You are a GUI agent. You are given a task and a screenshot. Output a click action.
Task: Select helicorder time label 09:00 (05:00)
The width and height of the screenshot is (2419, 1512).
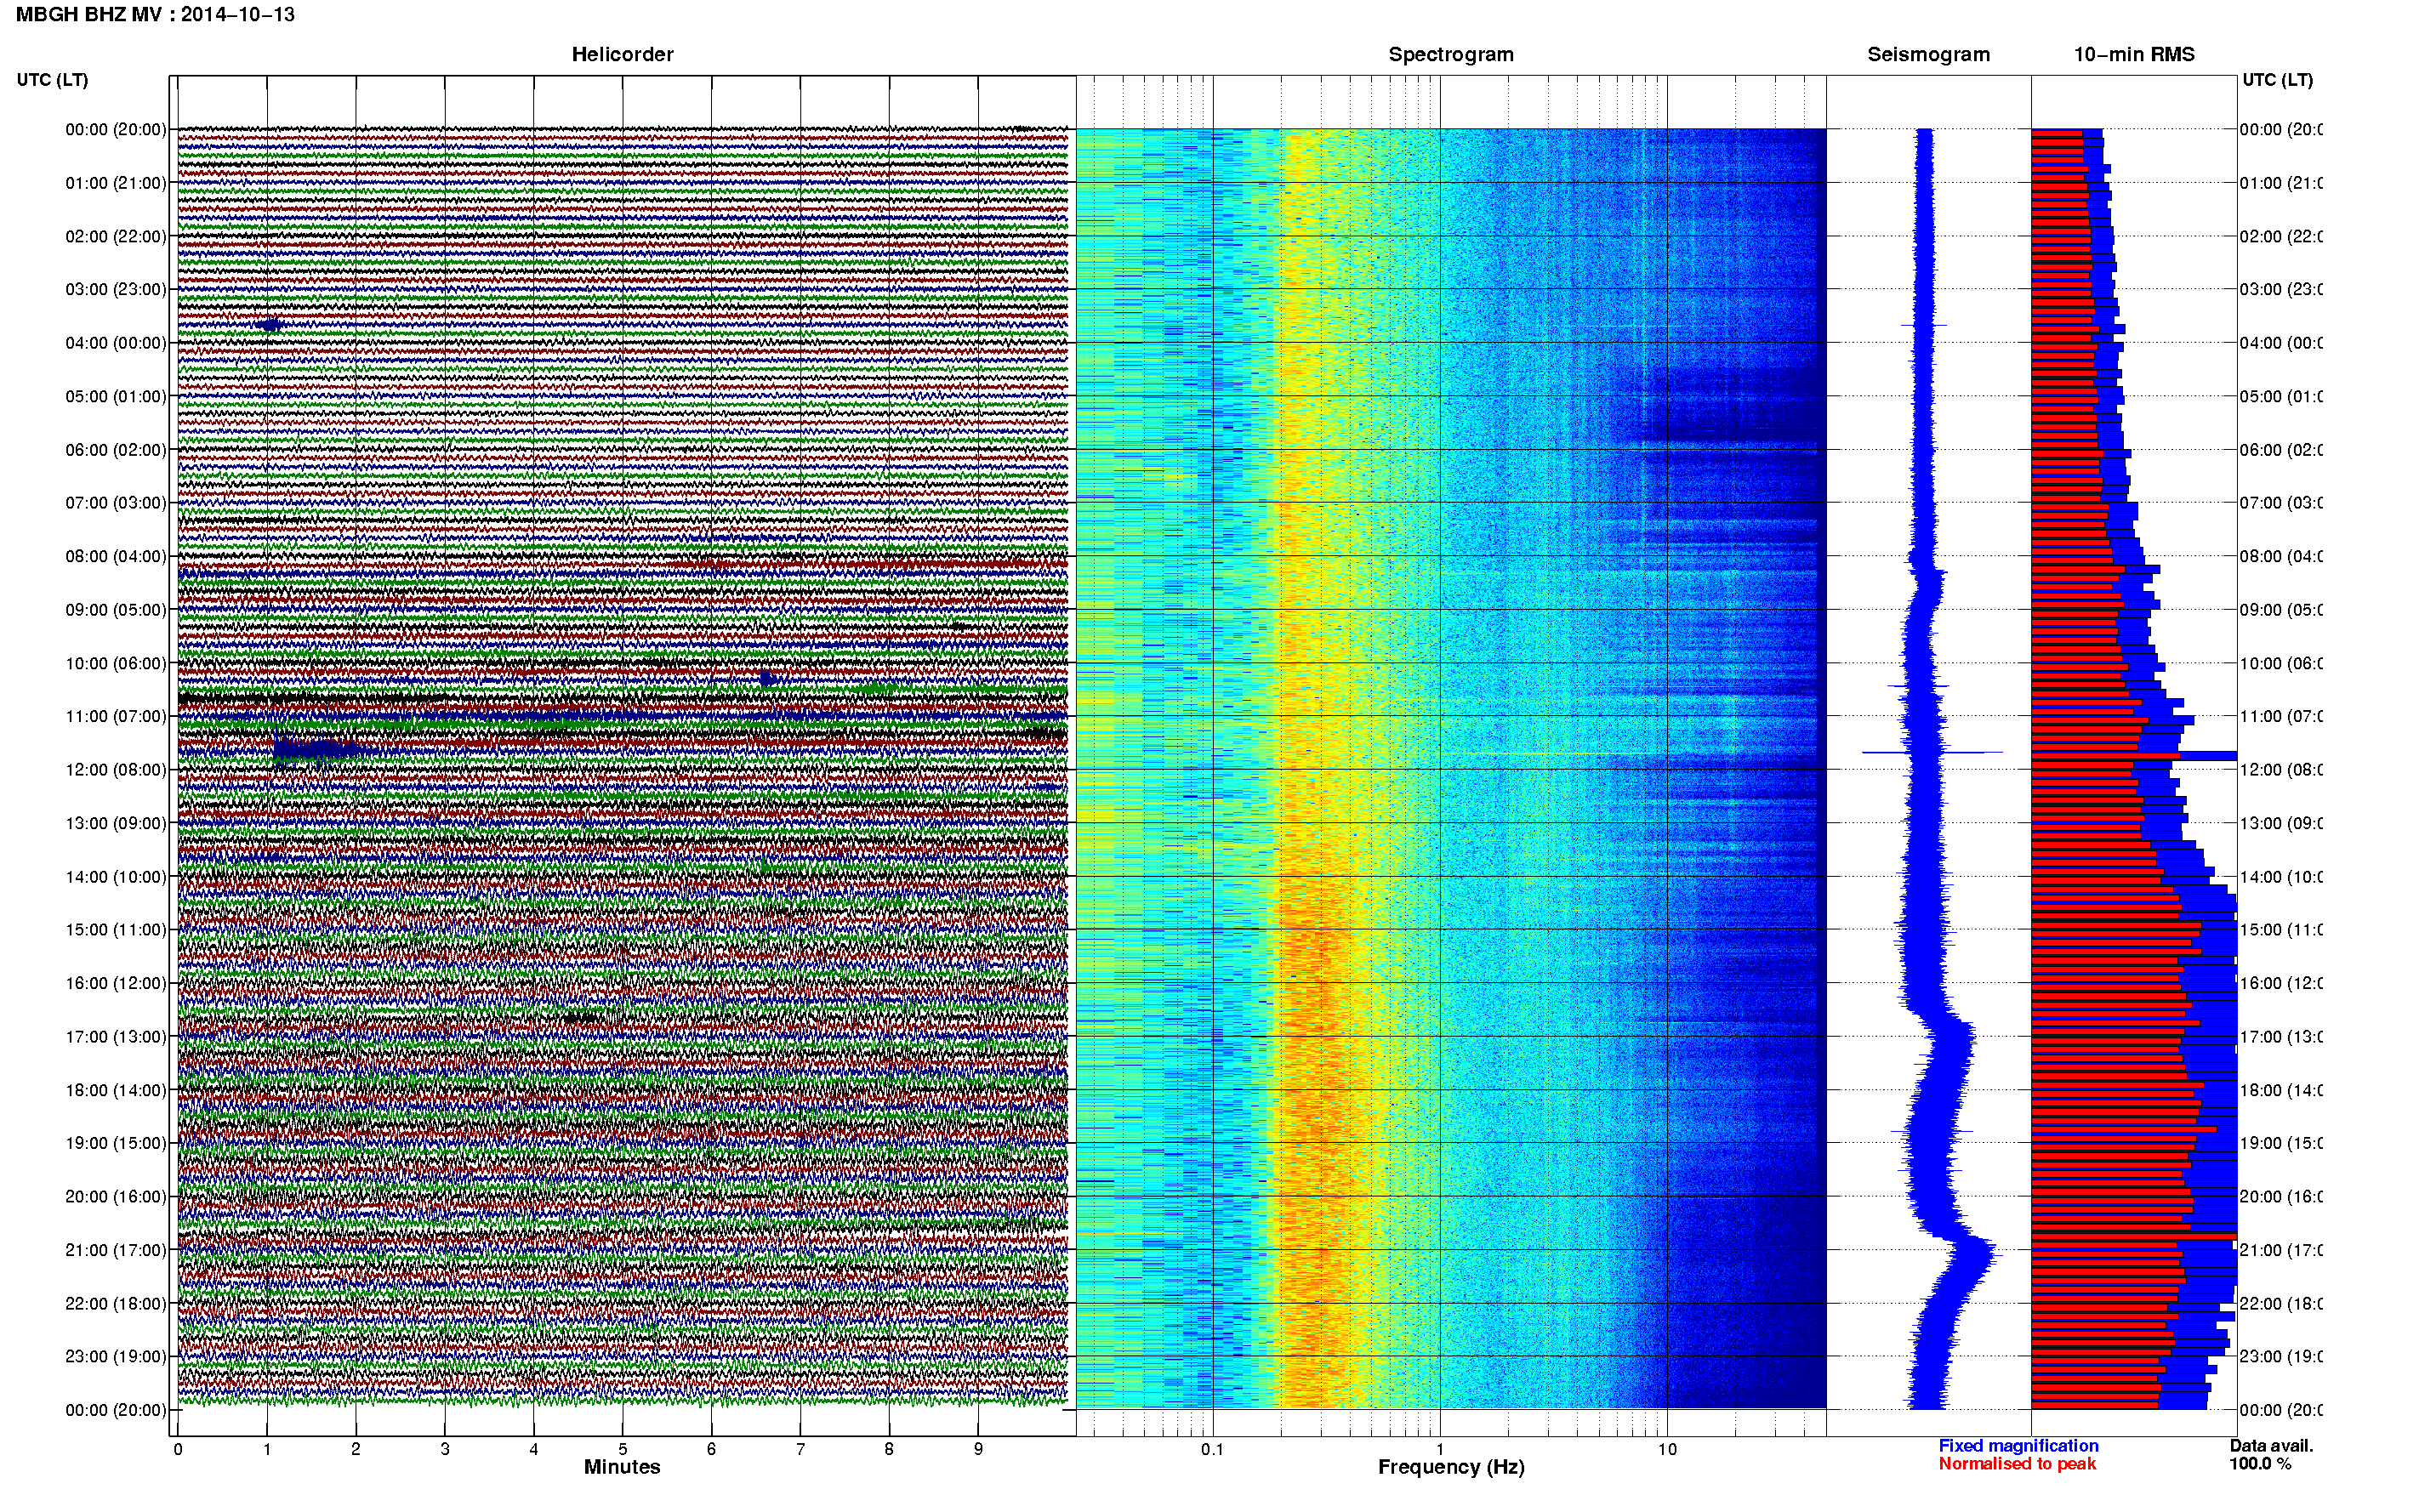click(116, 610)
